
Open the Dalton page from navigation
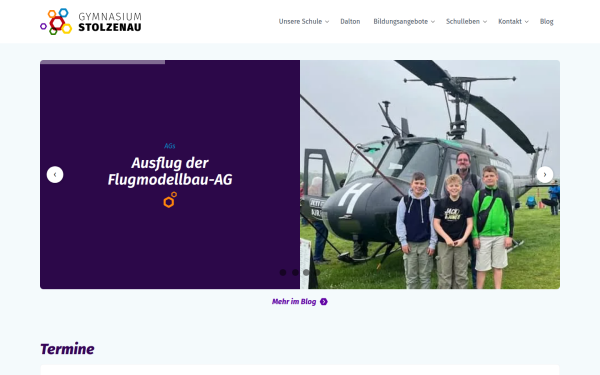click(x=350, y=21)
